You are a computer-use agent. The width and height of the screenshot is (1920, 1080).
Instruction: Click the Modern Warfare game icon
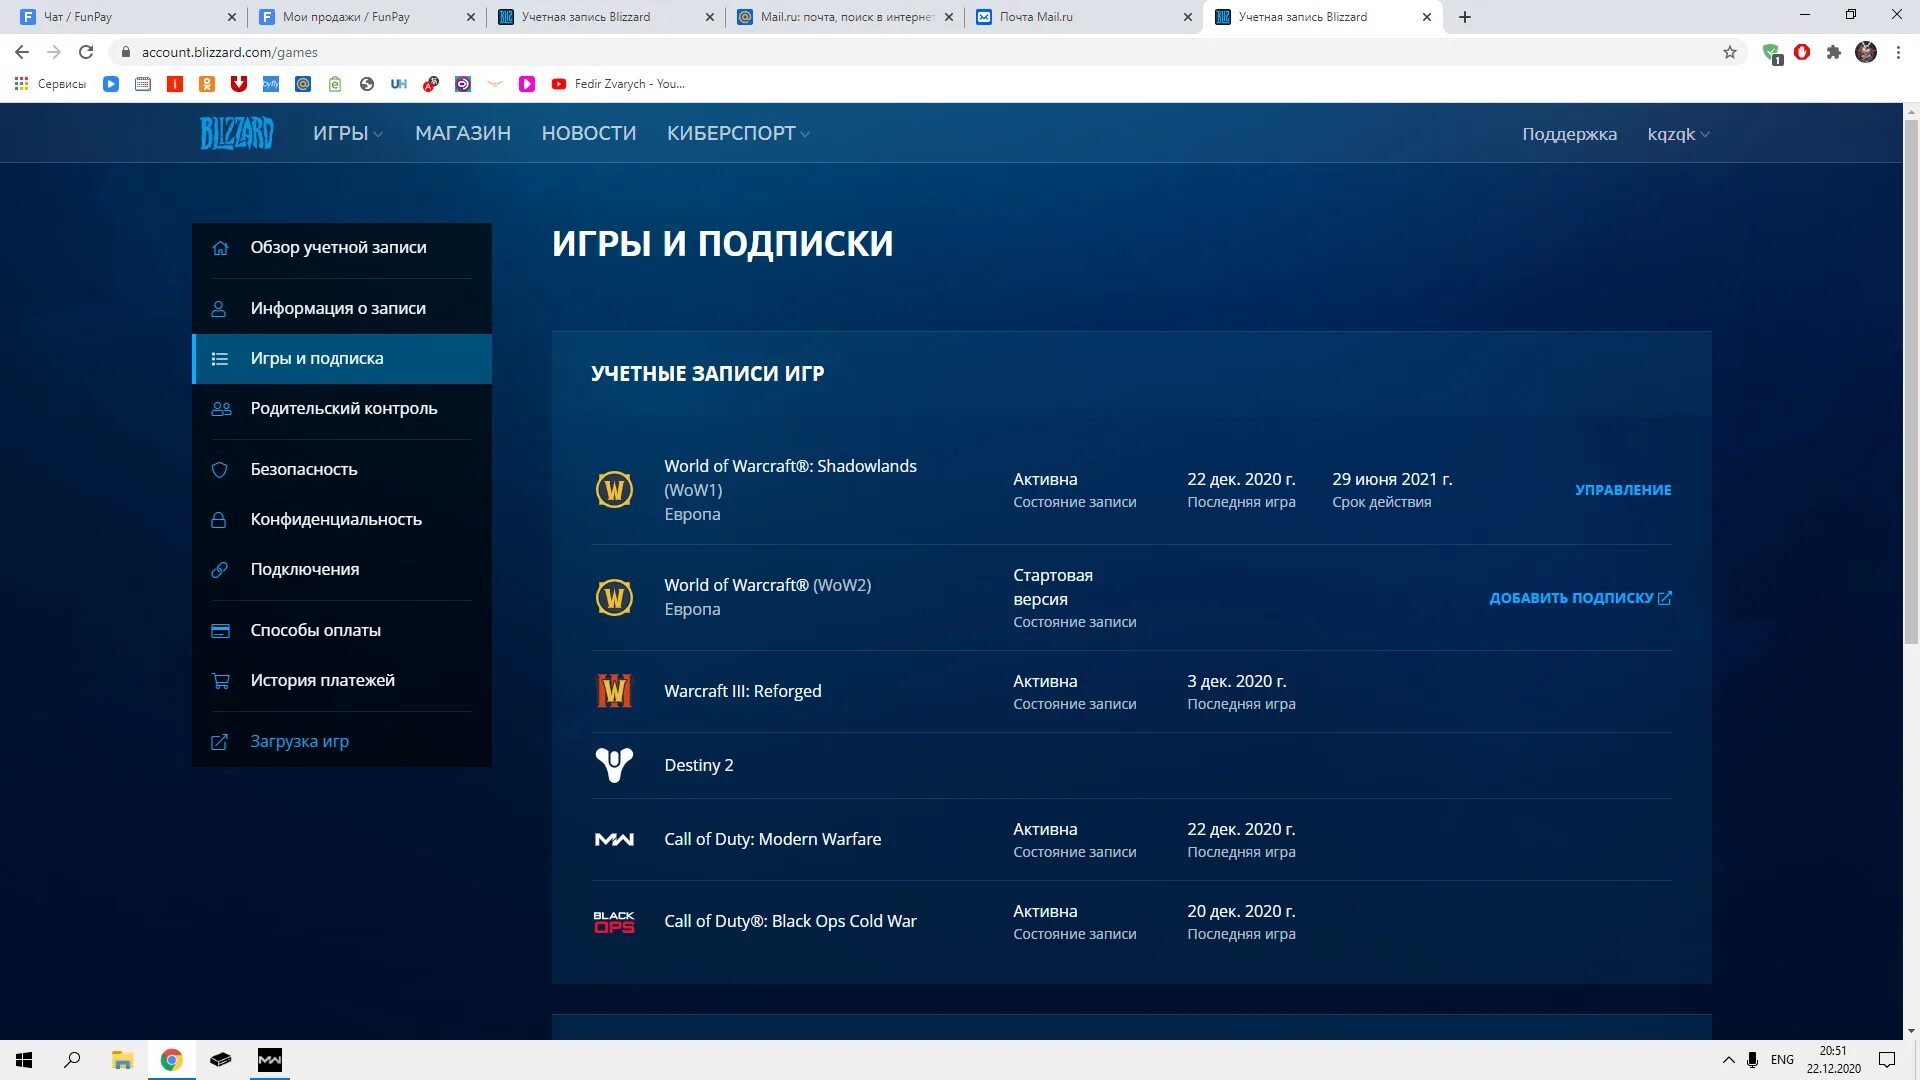tap(614, 839)
